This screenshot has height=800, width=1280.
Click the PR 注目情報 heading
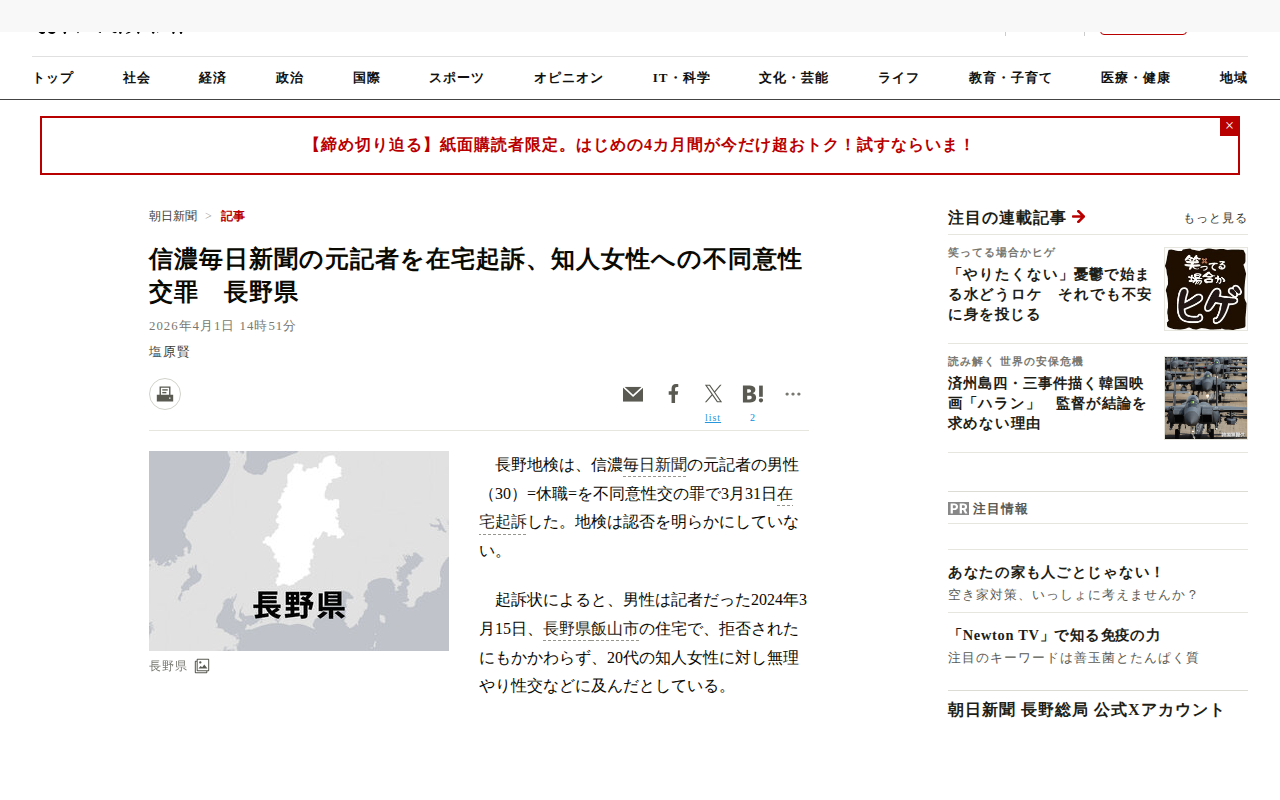988,508
